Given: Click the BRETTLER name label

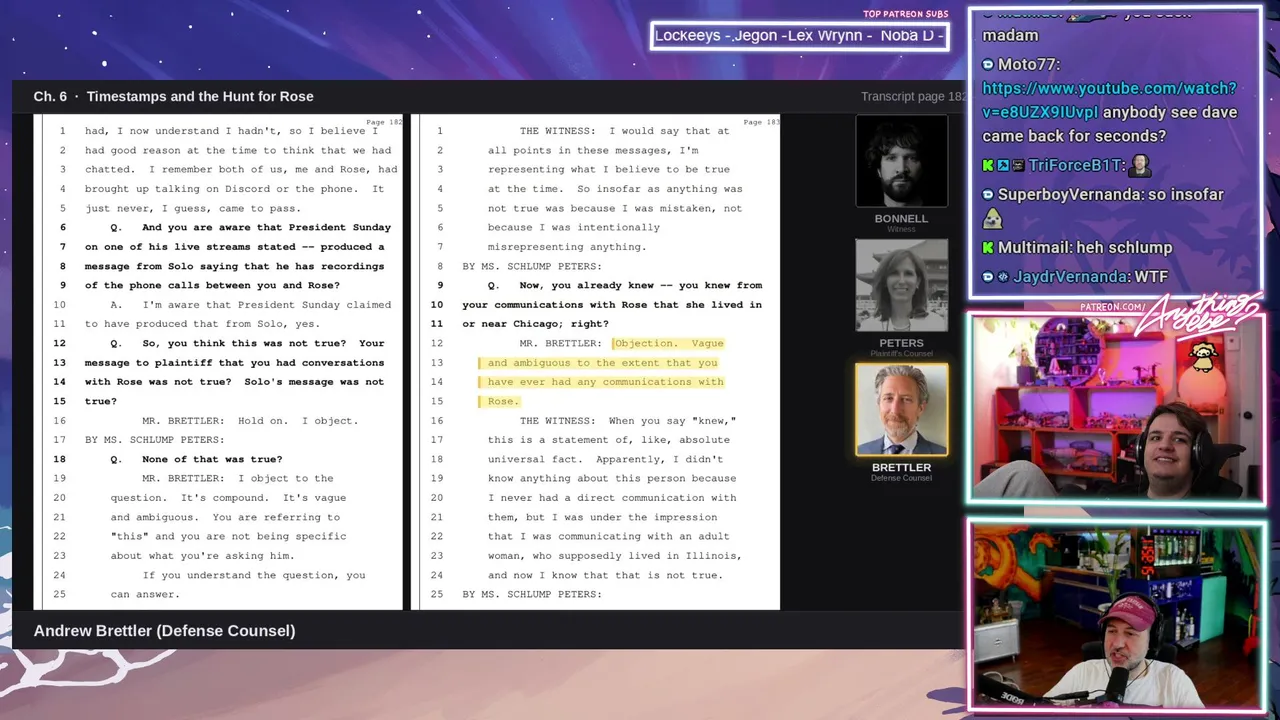Looking at the screenshot, I should pyautogui.click(x=901, y=467).
